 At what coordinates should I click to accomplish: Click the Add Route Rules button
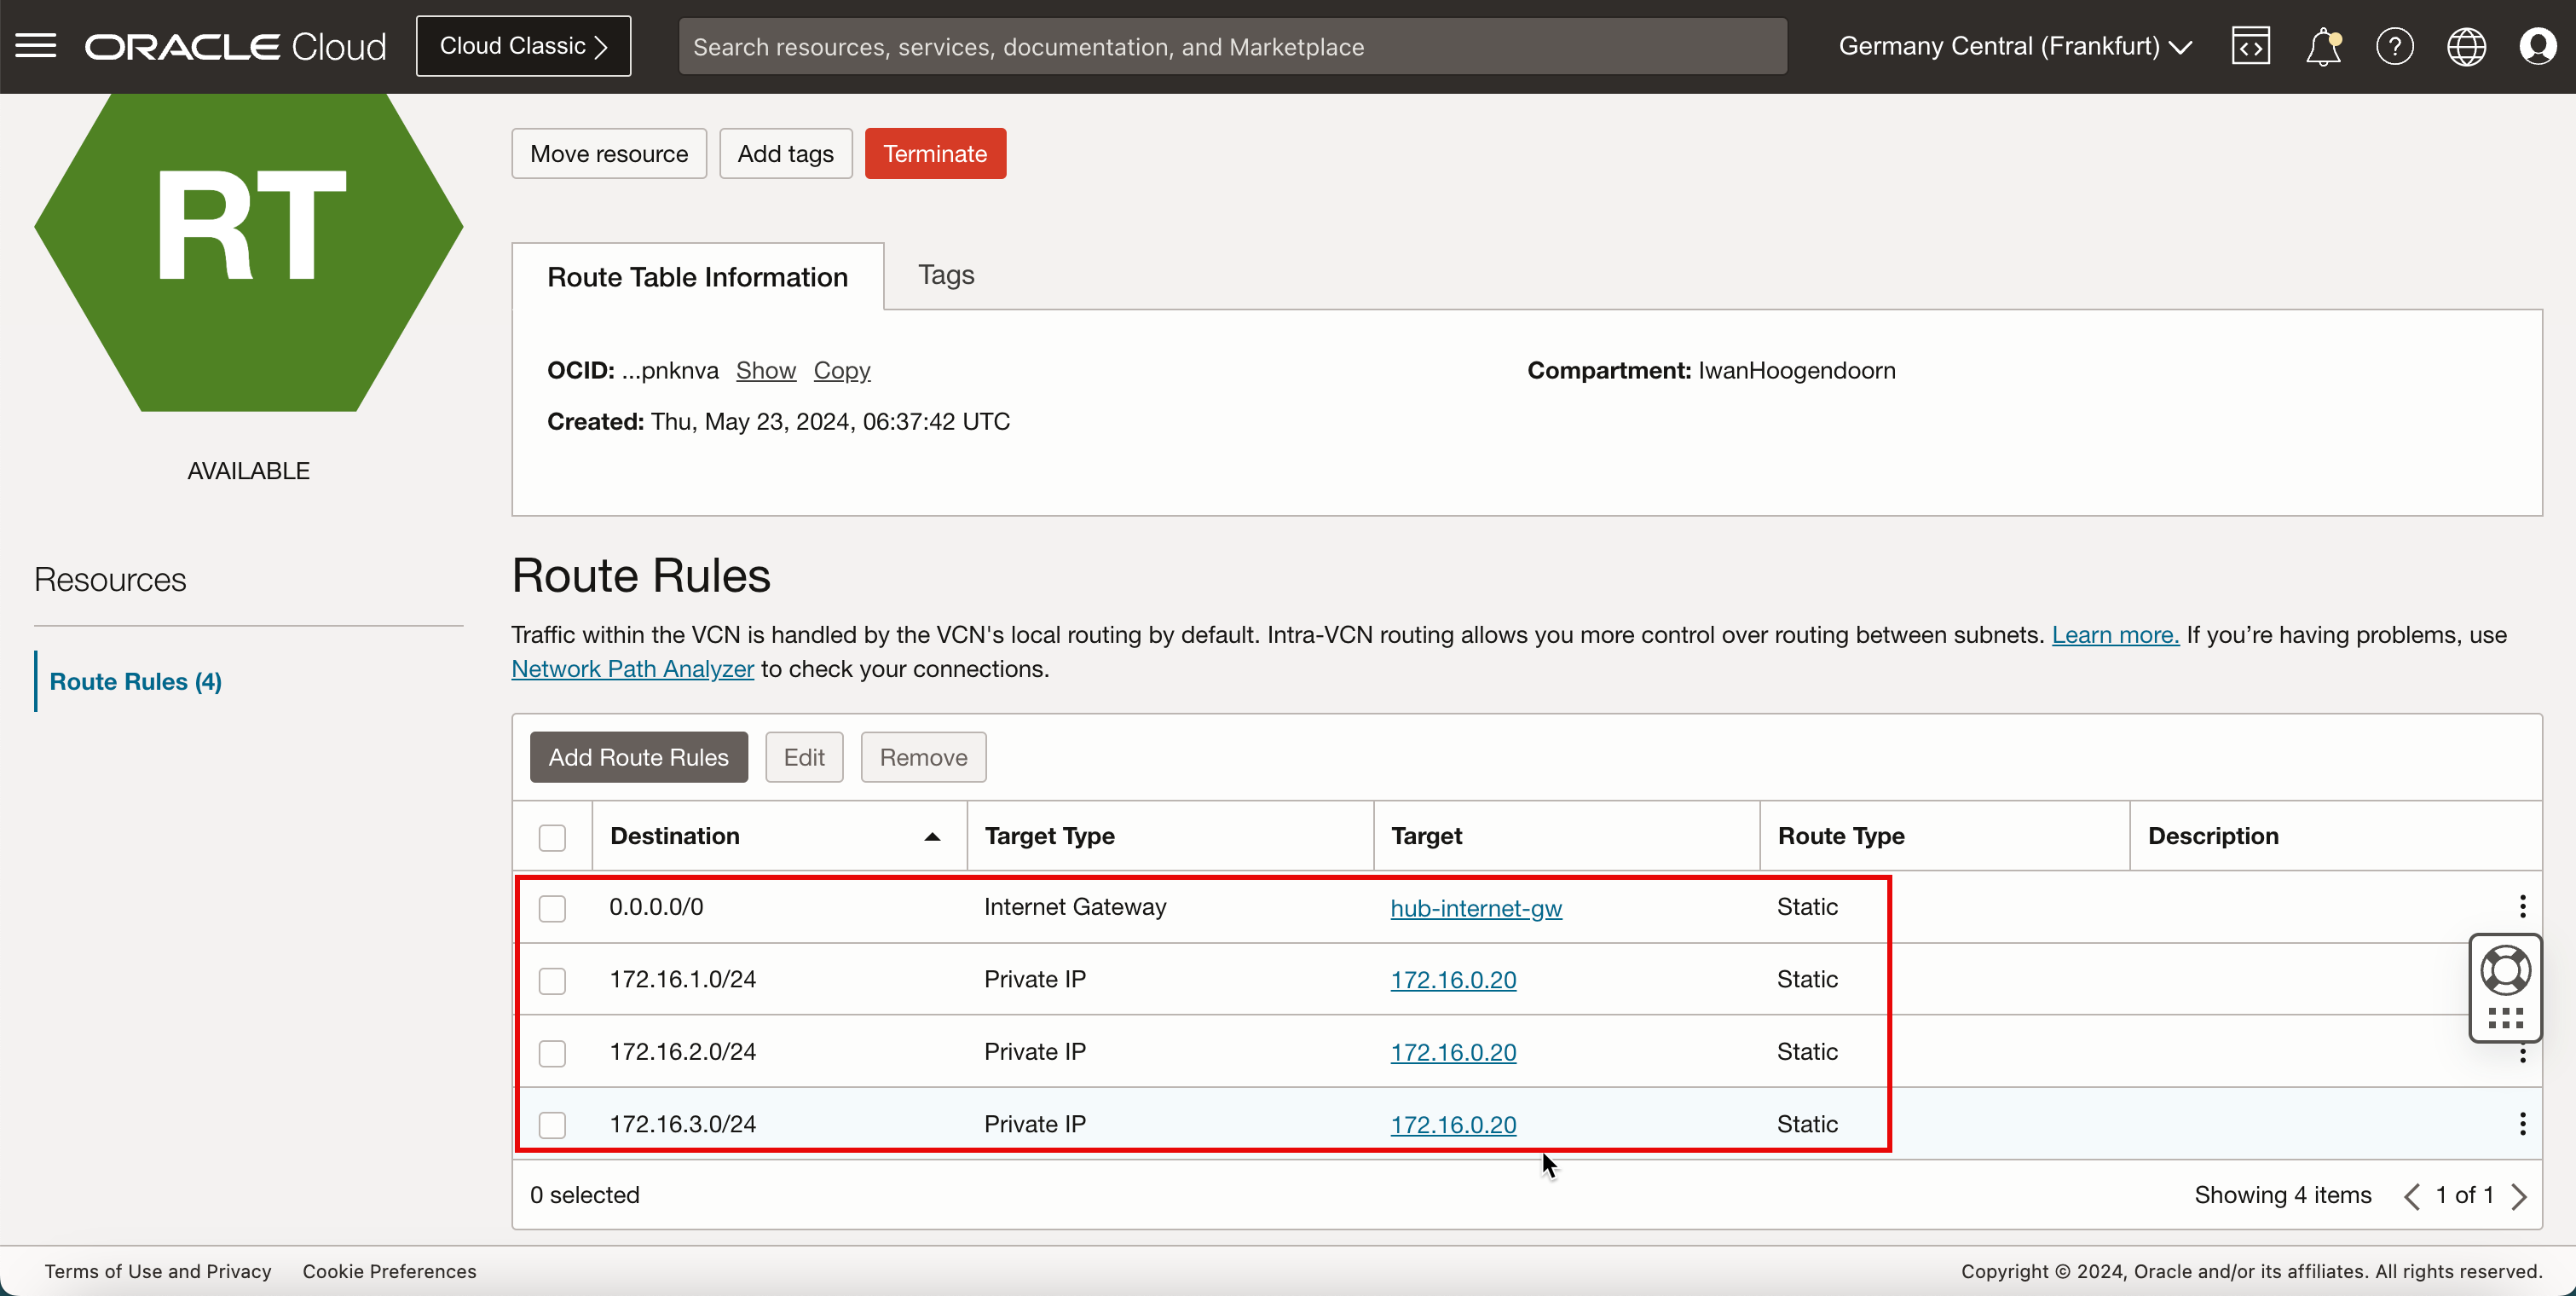click(638, 757)
